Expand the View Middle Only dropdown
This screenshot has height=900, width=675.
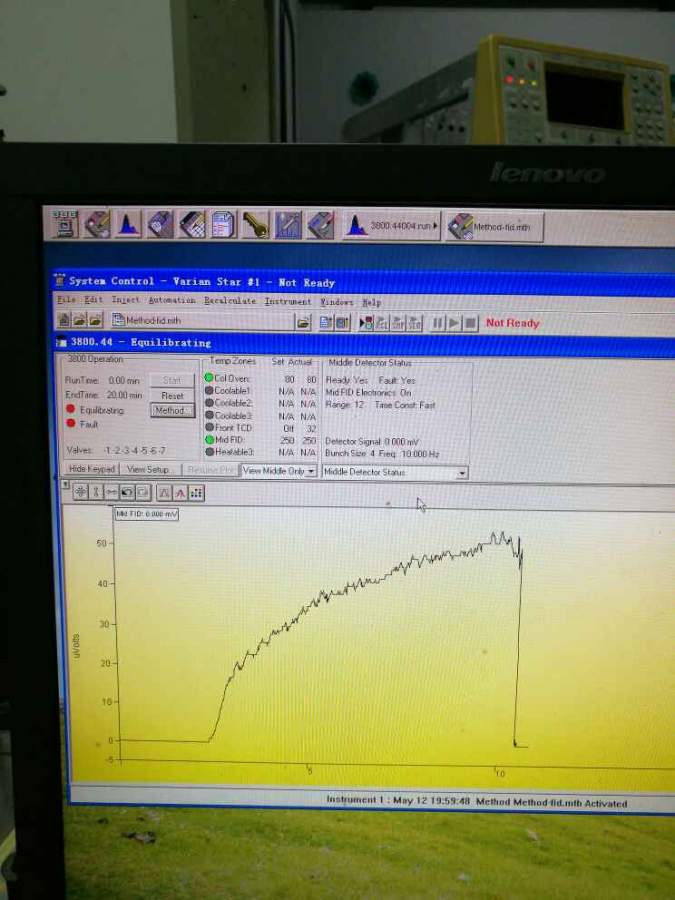pos(311,471)
